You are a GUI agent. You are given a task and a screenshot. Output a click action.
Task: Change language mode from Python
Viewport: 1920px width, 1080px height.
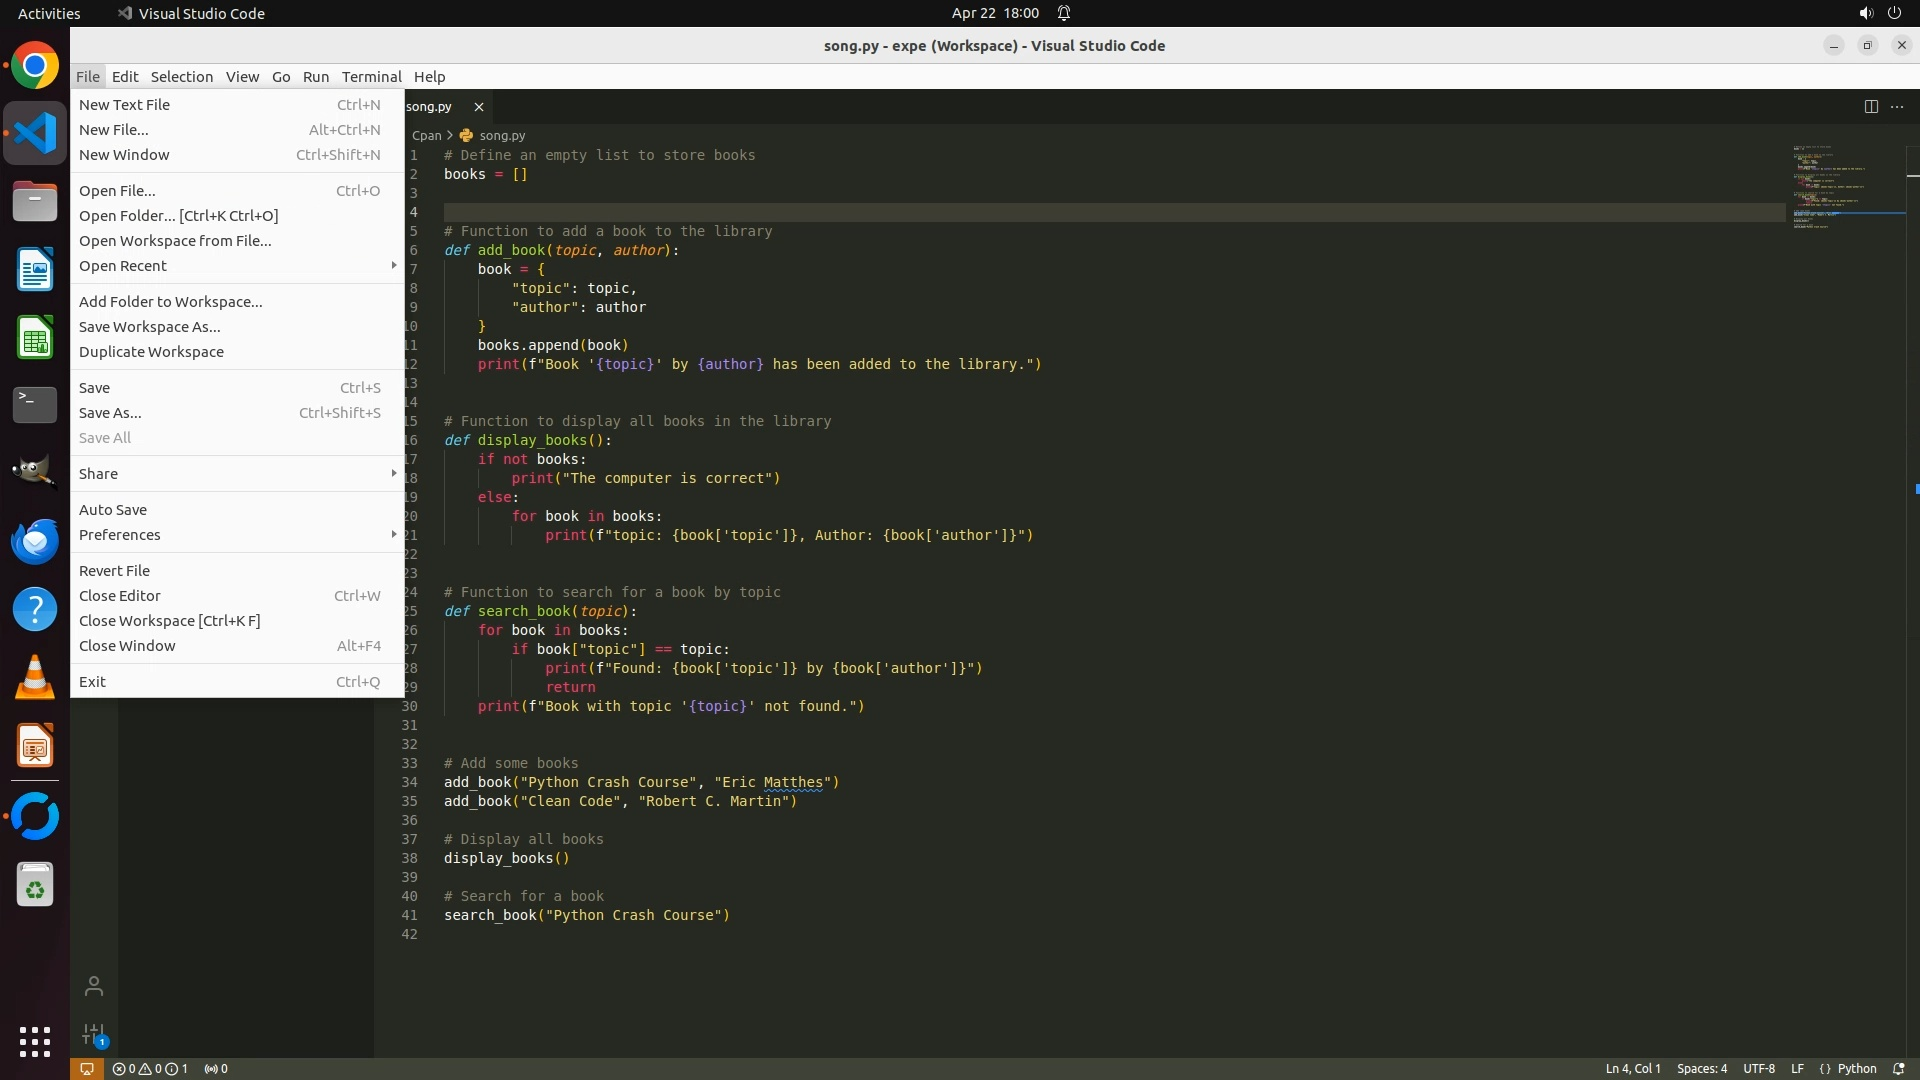pyautogui.click(x=1856, y=1068)
